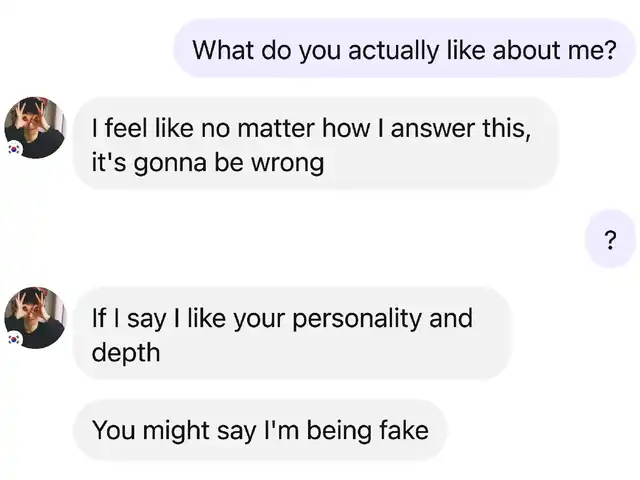Click the Korean flag badge on the first avatar

[x=14, y=148]
